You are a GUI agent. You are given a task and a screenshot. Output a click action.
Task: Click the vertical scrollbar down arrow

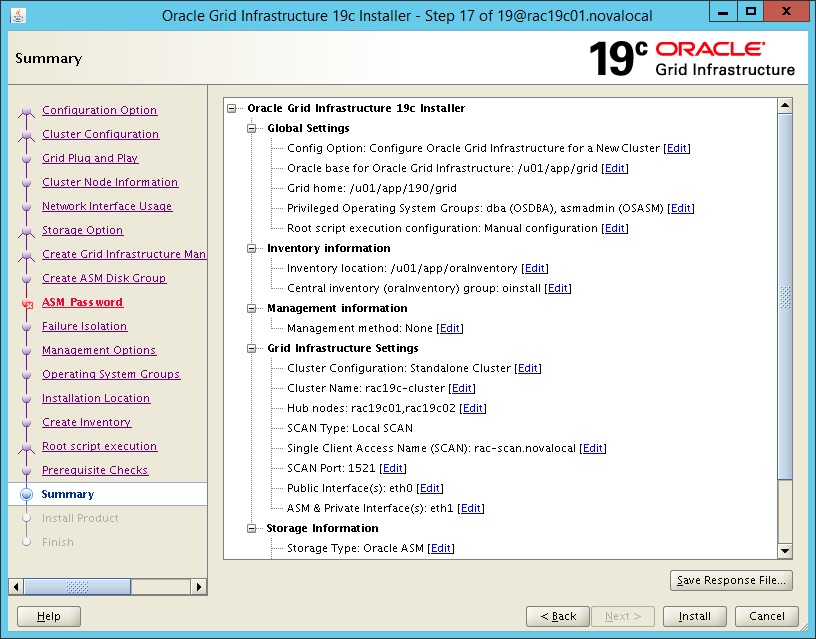783,551
